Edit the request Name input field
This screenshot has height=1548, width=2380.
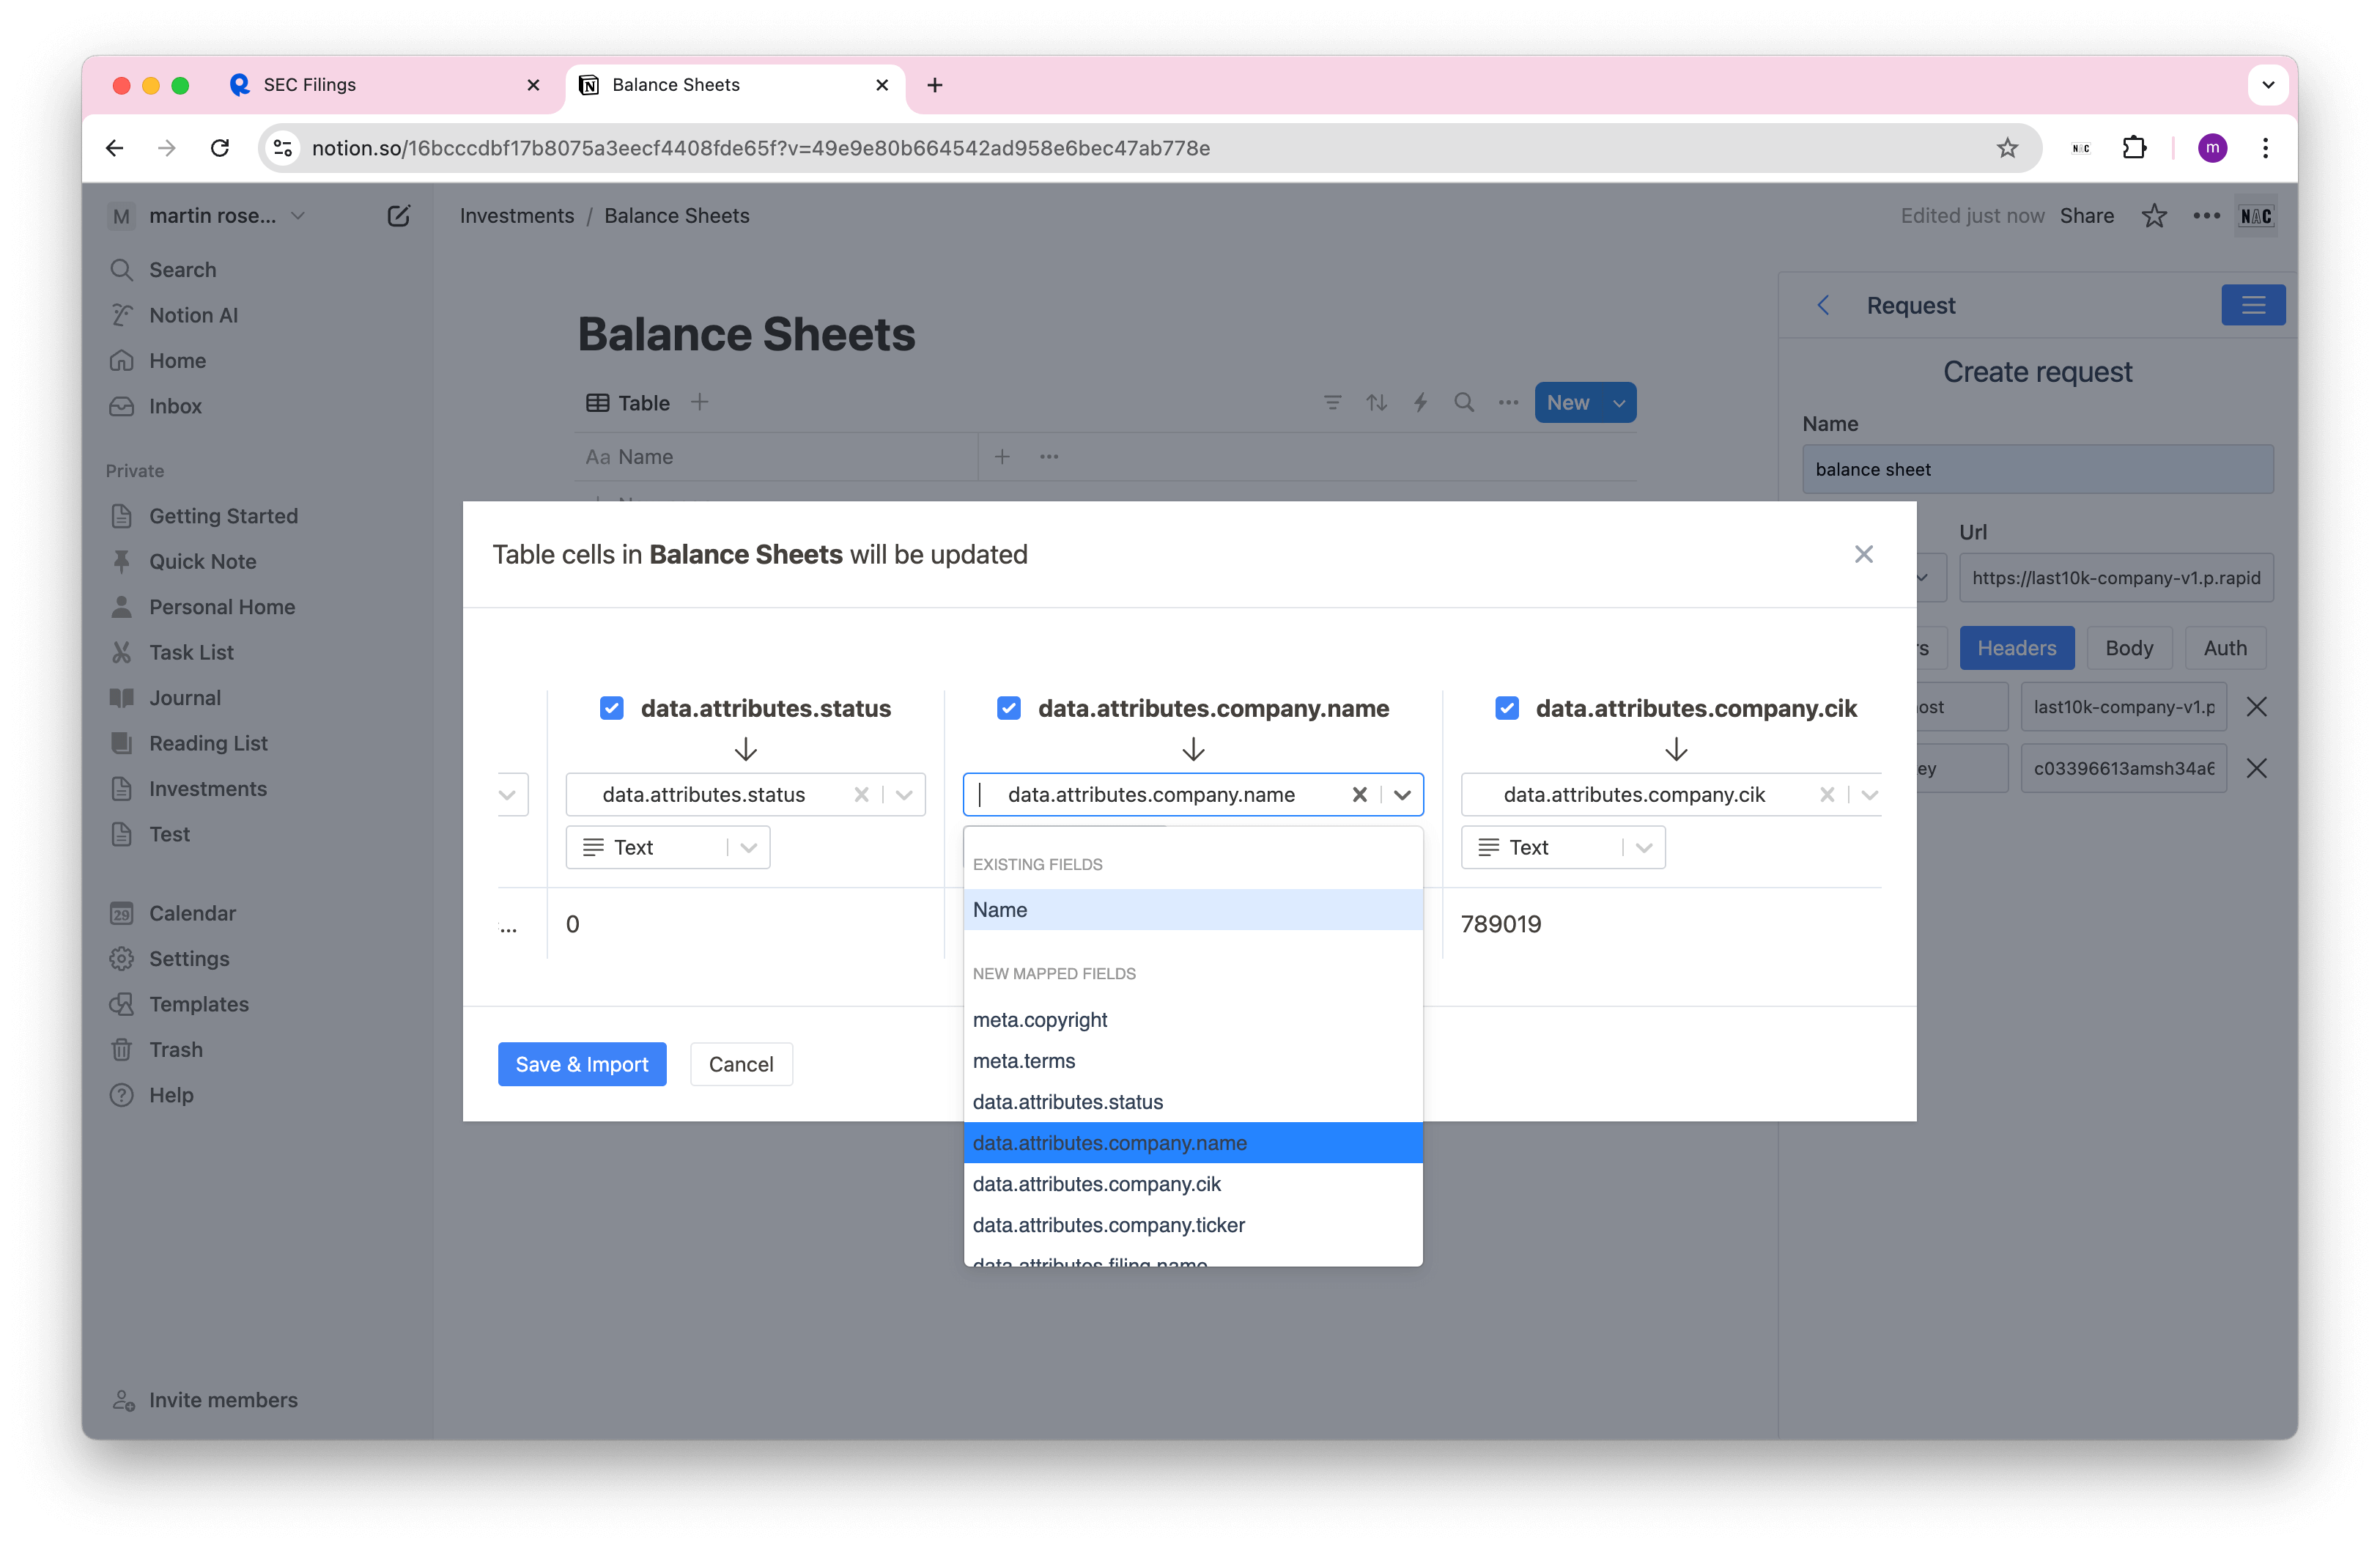[2038, 469]
